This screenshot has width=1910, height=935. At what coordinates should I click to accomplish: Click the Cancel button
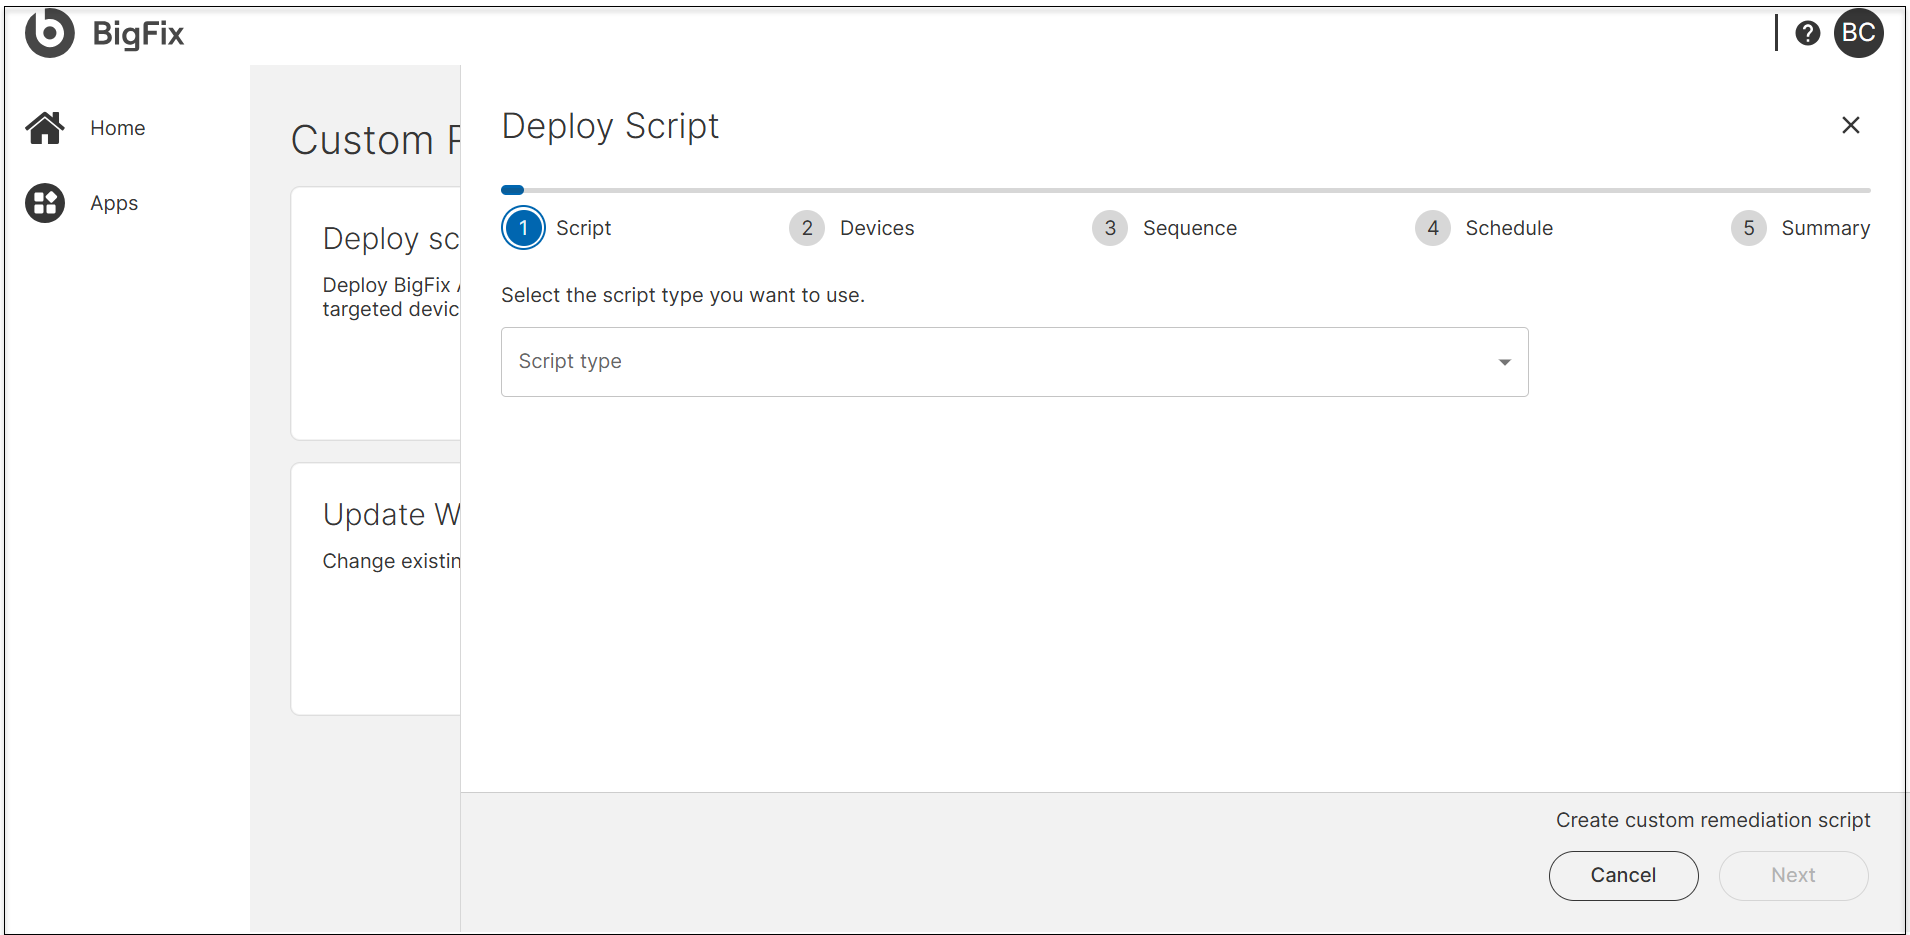pyautogui.click(x=1622, y=875)
